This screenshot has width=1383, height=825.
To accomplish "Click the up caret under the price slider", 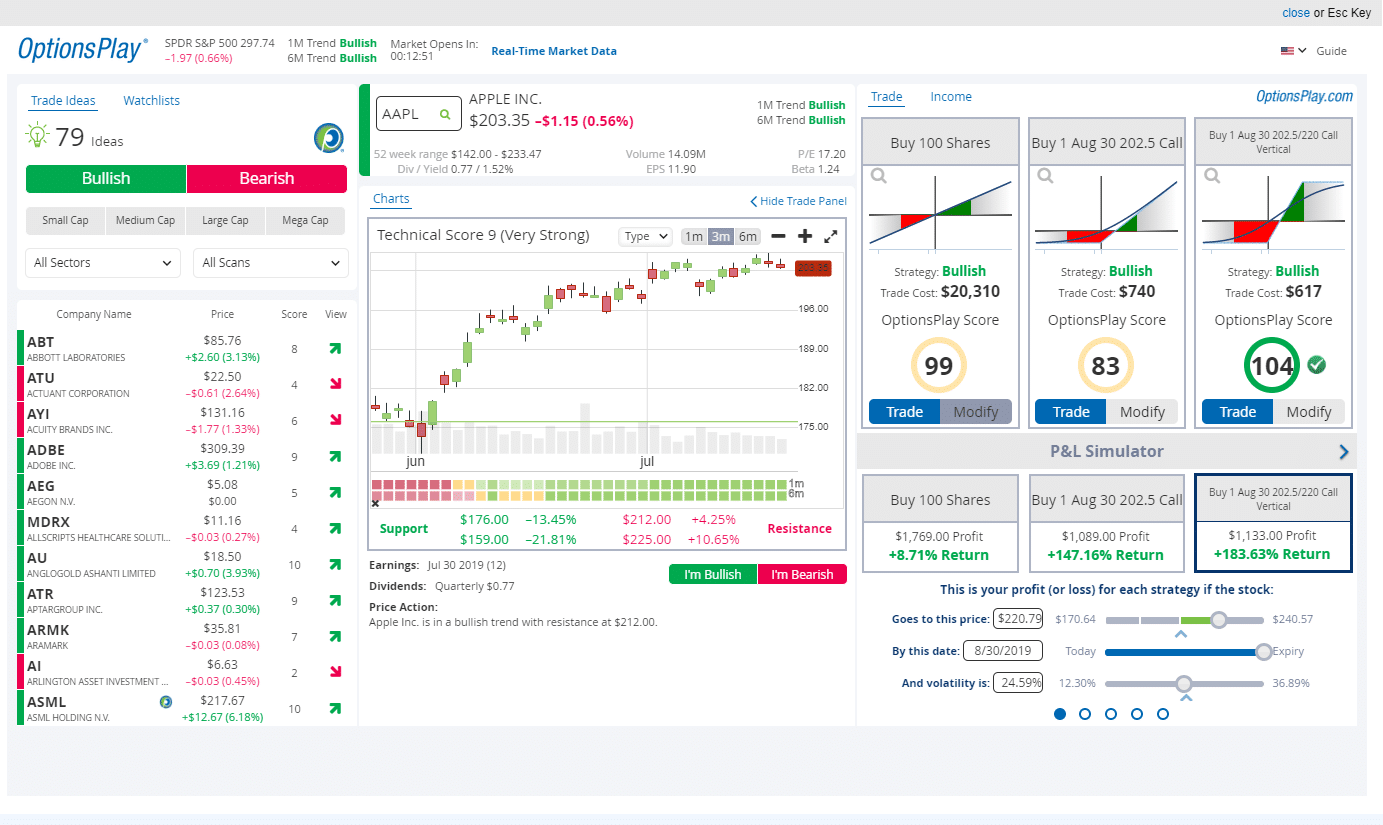I will (x=1181, y=634).
